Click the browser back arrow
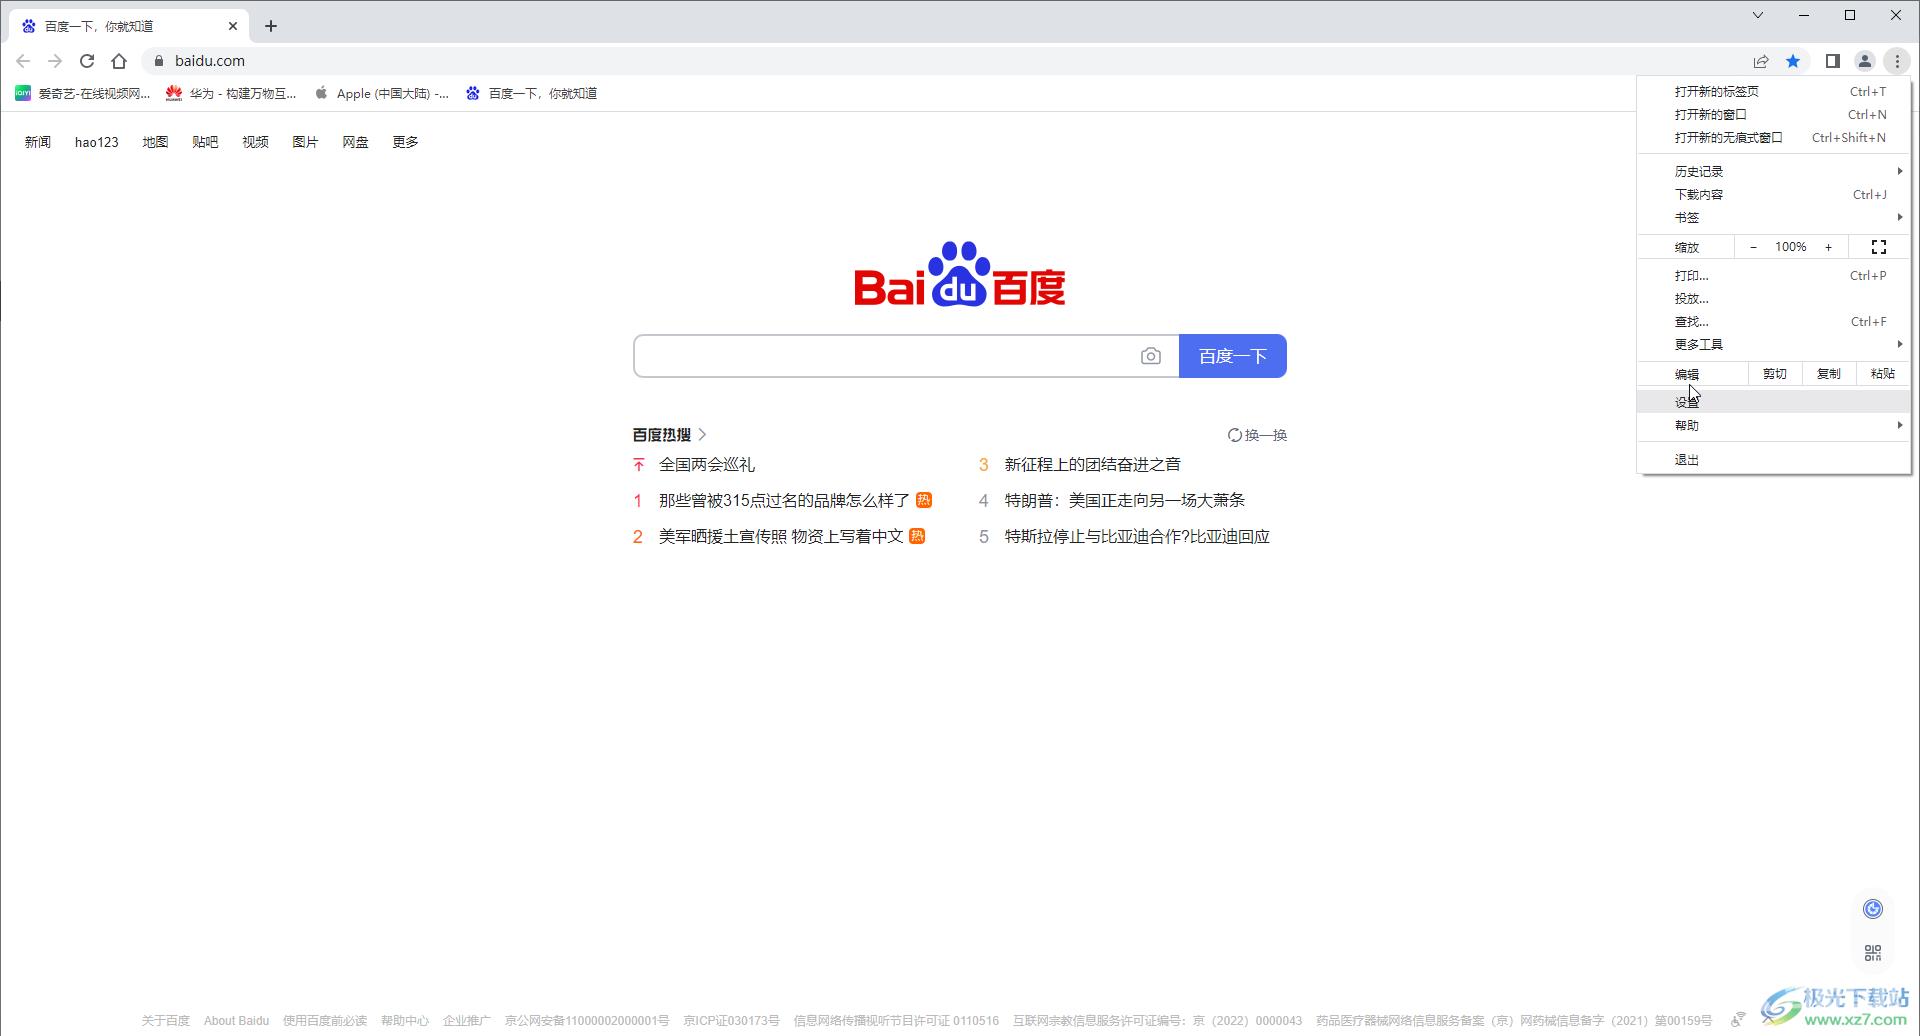The height and width of the screenshot is (1036, 1920). coord(23,61)
